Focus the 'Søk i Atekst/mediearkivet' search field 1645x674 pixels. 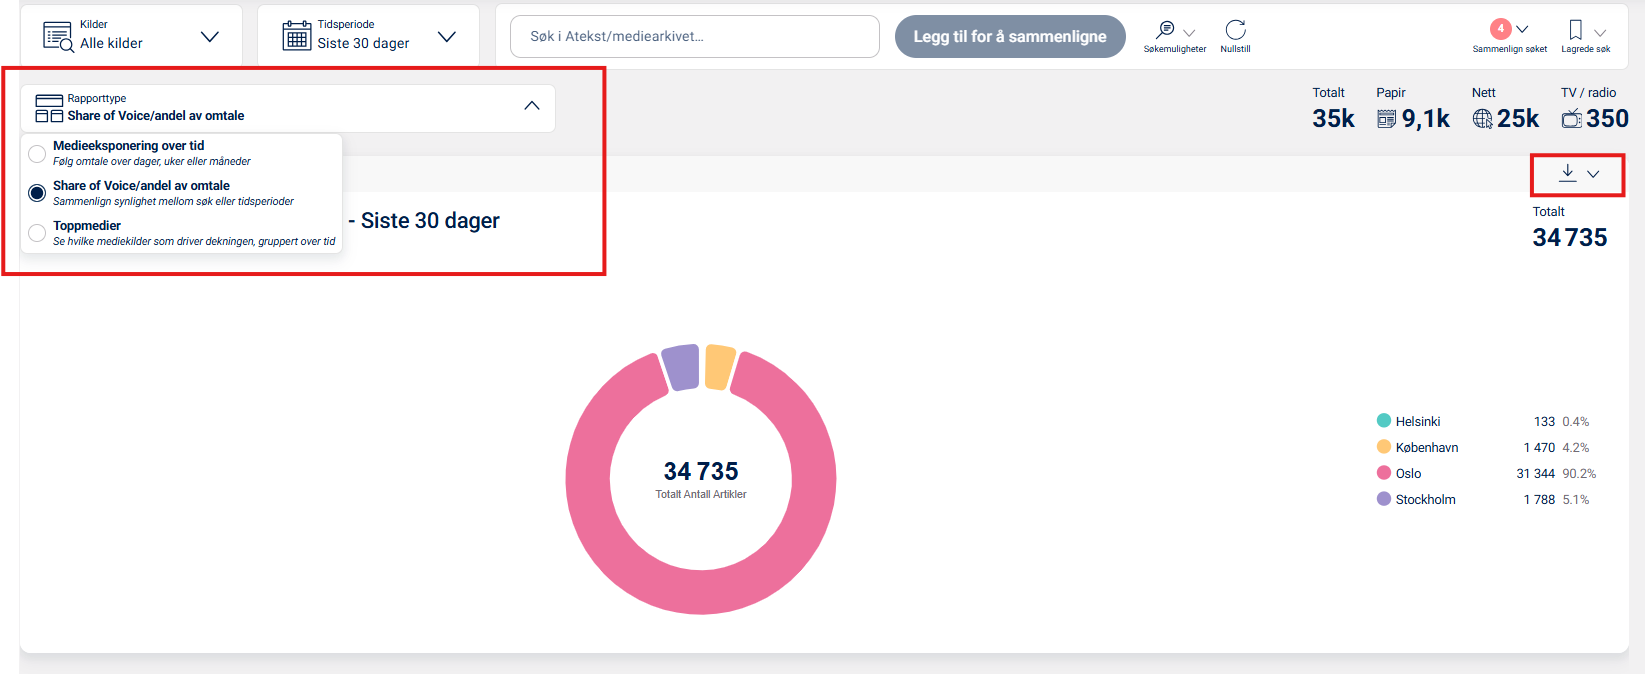pyautogui.click(x=695, y=36)
